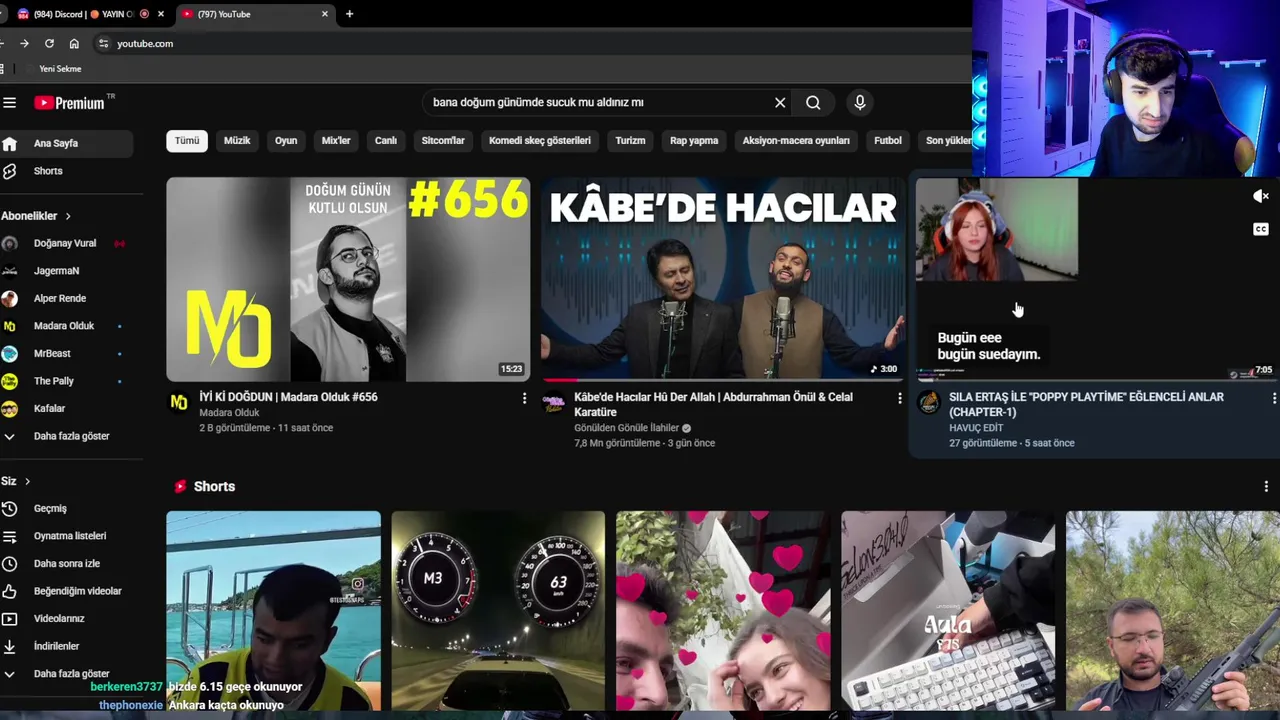The image size is (1280, 720).
Task: Filter by Canlı chip
Action: pyautogui.click(x=386, y=141)
